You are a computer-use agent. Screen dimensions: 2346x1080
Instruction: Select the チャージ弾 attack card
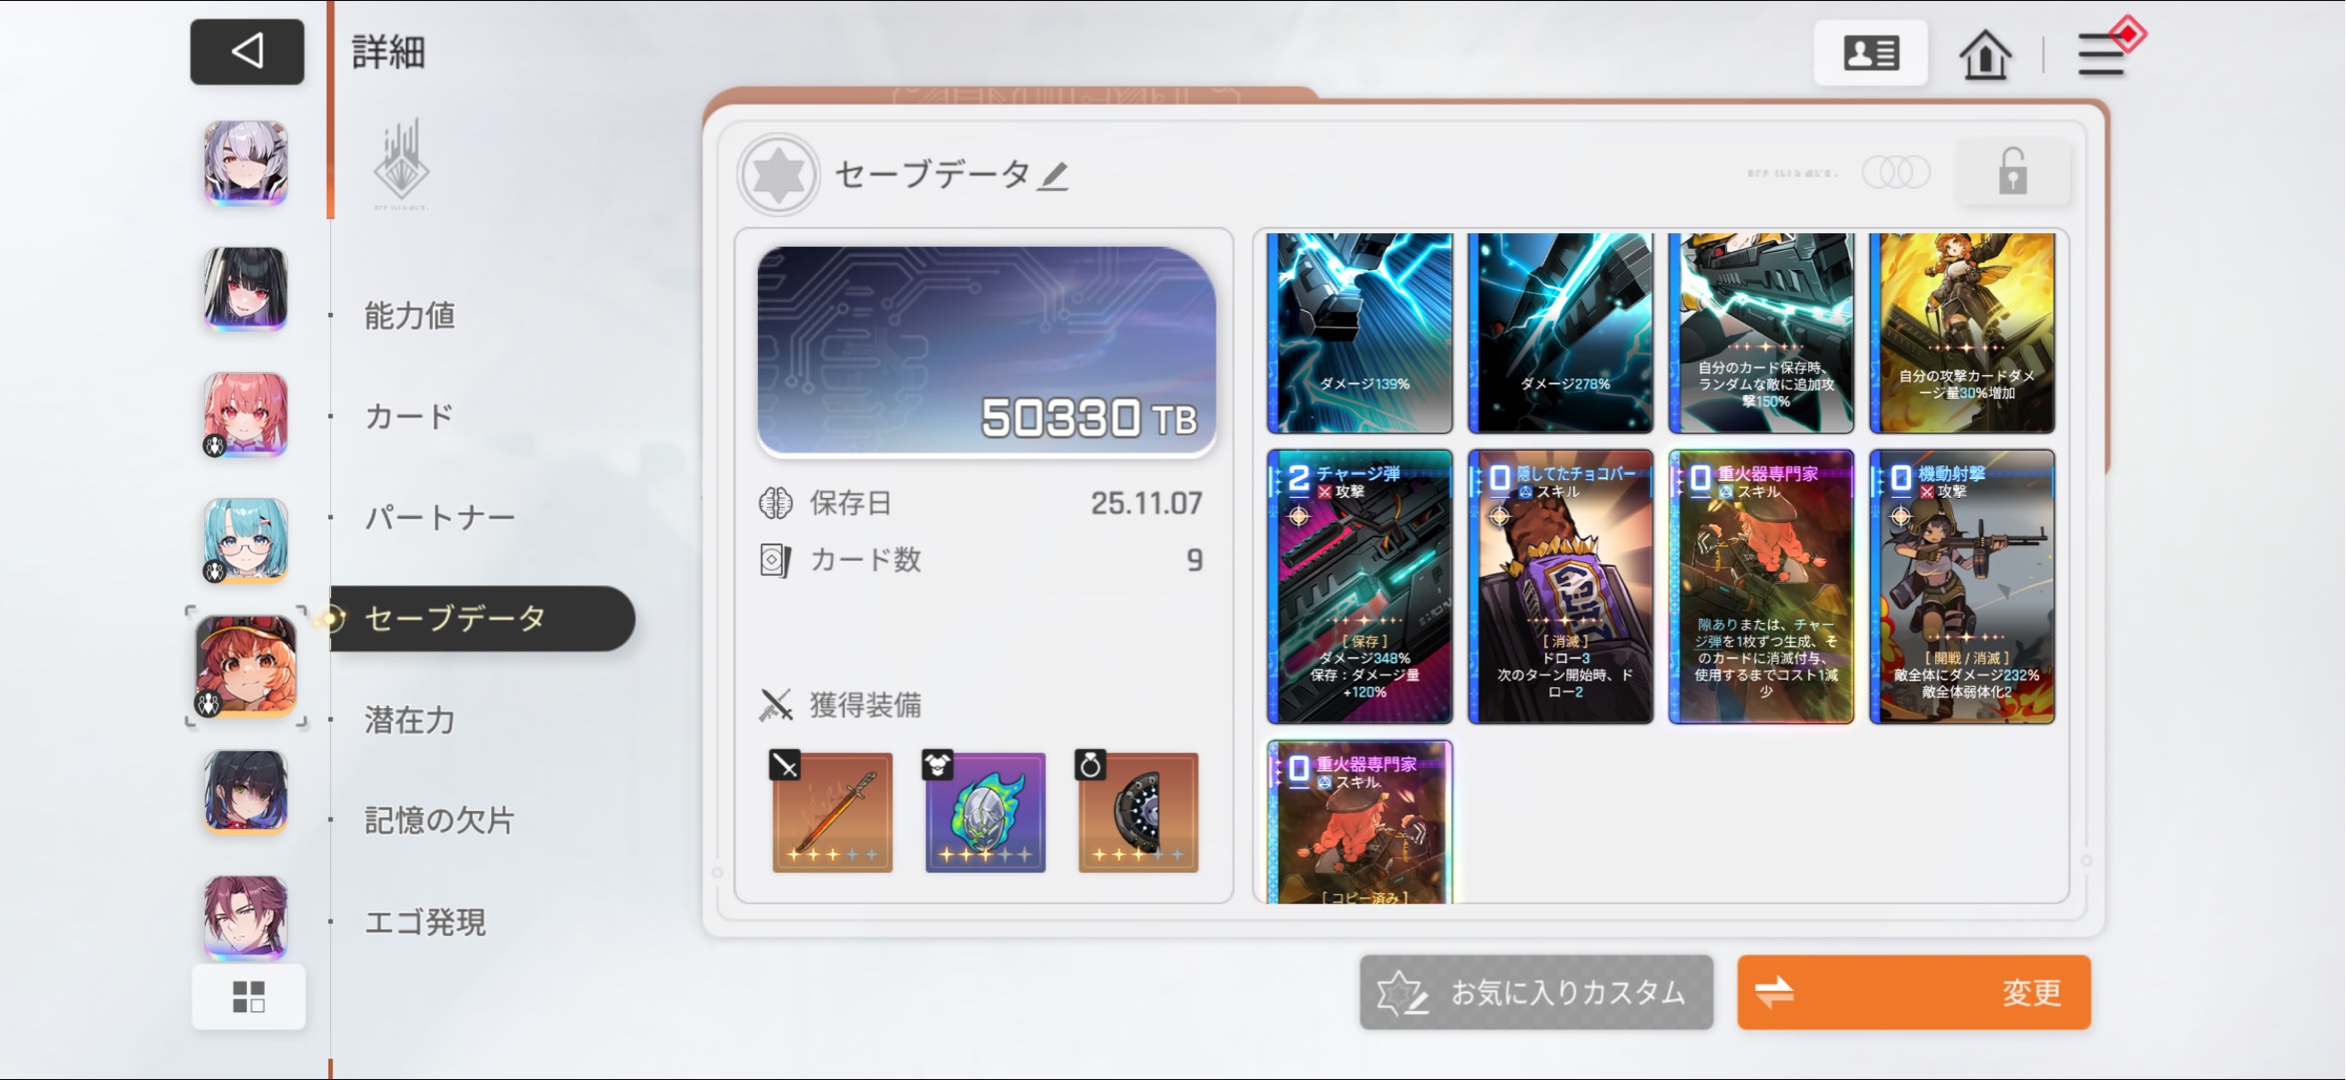pyautogui.click(x=1360, y=586)
